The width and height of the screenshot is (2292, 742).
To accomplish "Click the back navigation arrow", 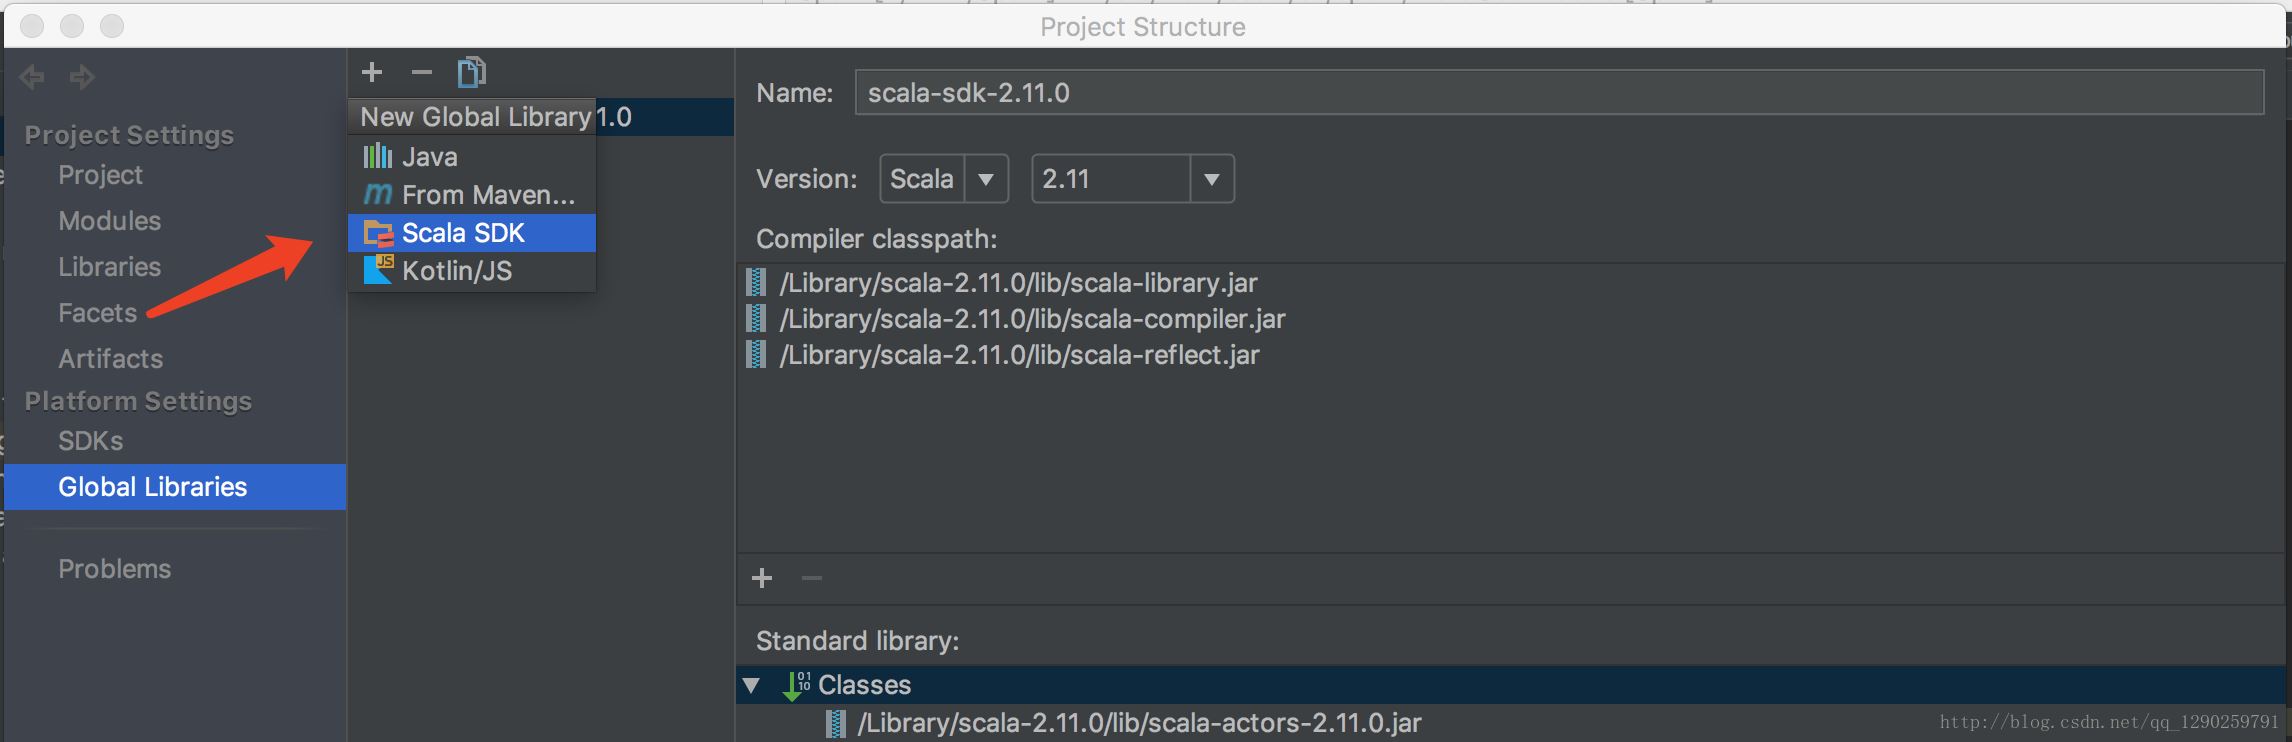I will (32, 77).
